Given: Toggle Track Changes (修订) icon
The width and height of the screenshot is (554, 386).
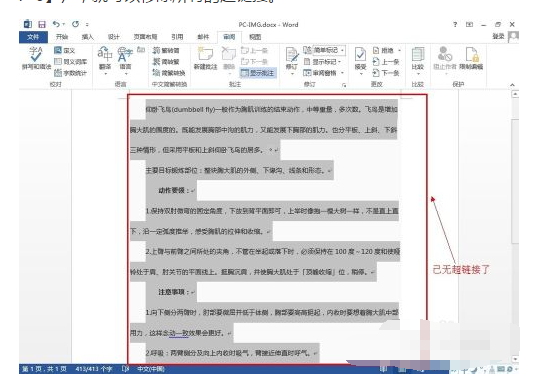Looking at the screenshot, I should 292,55.
